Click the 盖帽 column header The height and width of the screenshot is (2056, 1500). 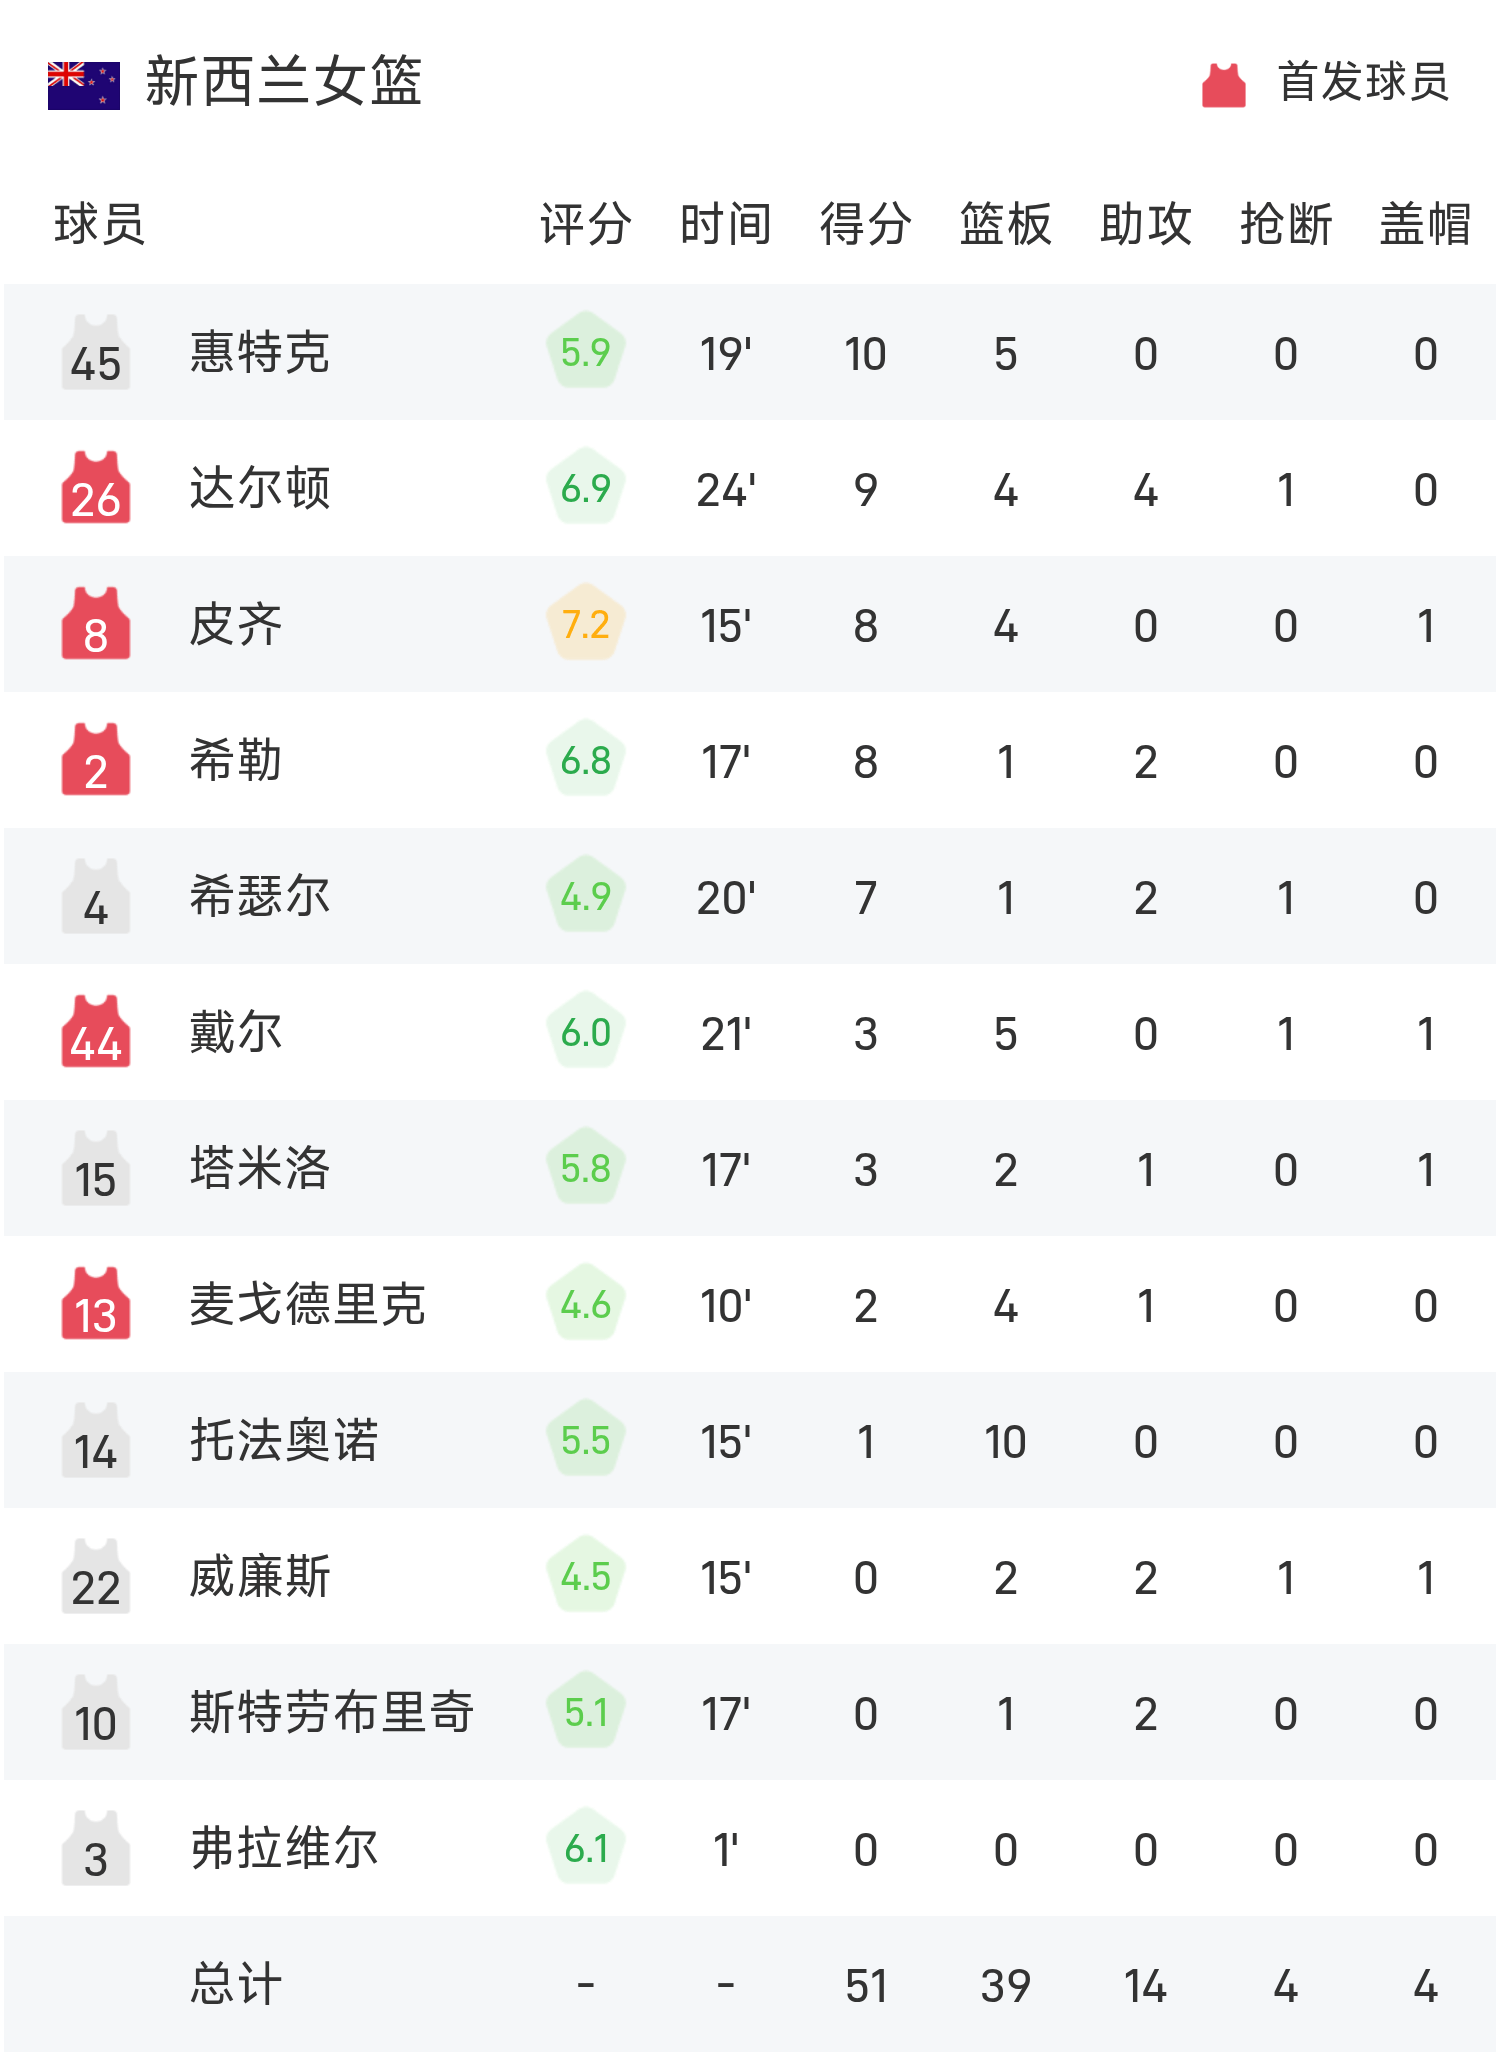click(x=1425, y=224)
